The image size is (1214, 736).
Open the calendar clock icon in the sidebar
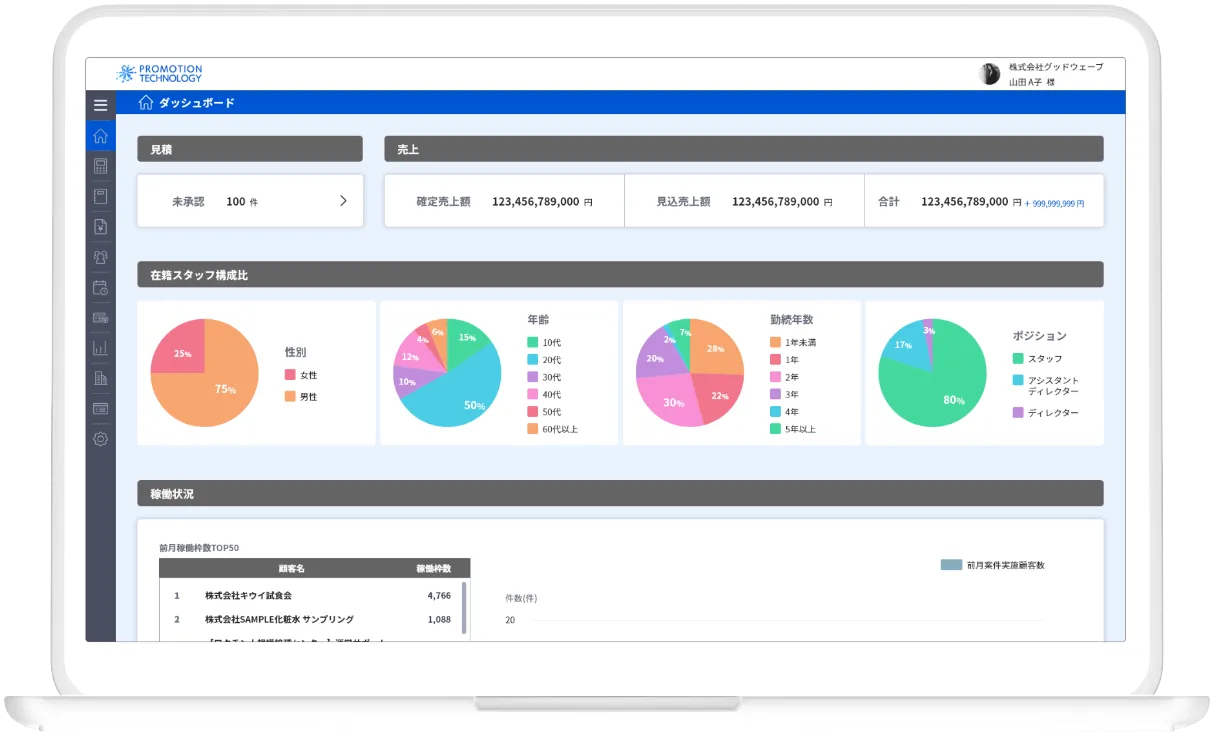[x=100, y=288]
